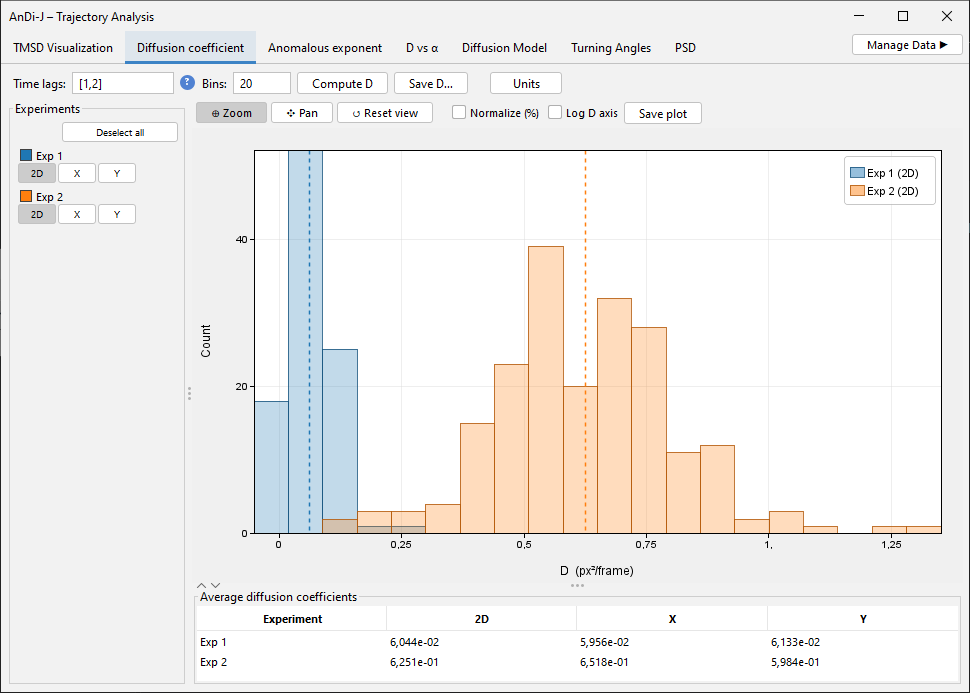
Task: Tick the Log D axis checkbox
Action: [x=555, y=113]
